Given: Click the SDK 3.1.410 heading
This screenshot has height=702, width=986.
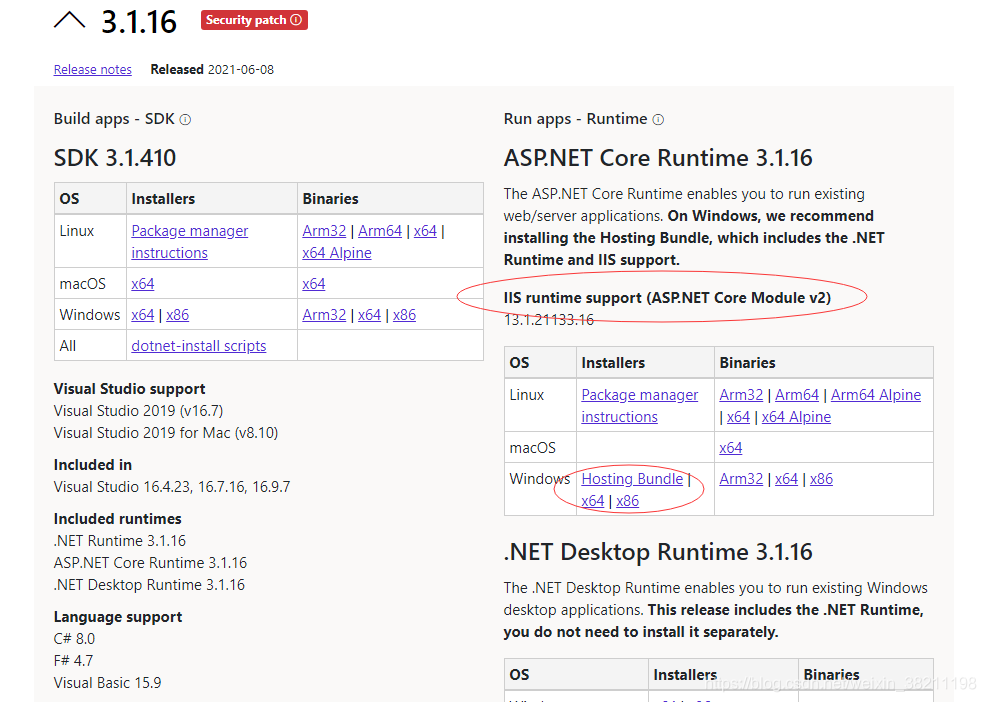Looking at the screenshot, I should click(x=114, y=158).
